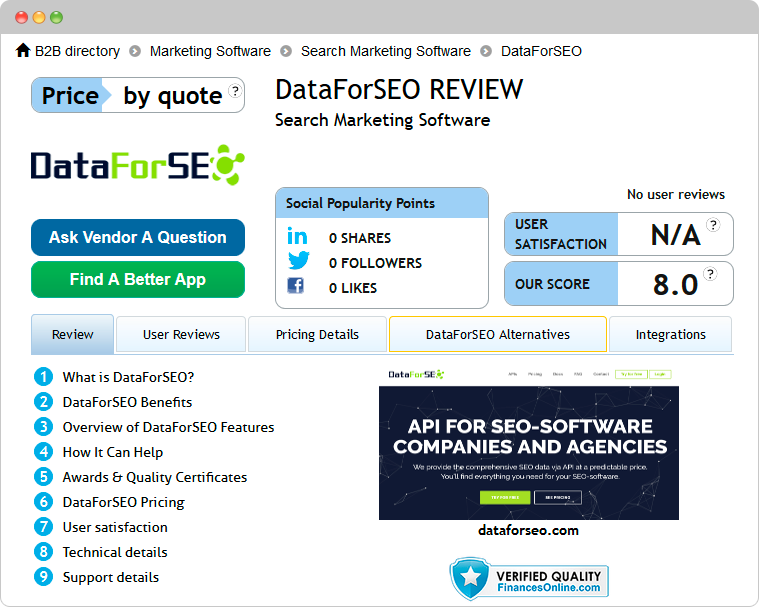Screen dimensions: 759x607
Task: Open the Pricing Details tab
Action: pos(317,334)
